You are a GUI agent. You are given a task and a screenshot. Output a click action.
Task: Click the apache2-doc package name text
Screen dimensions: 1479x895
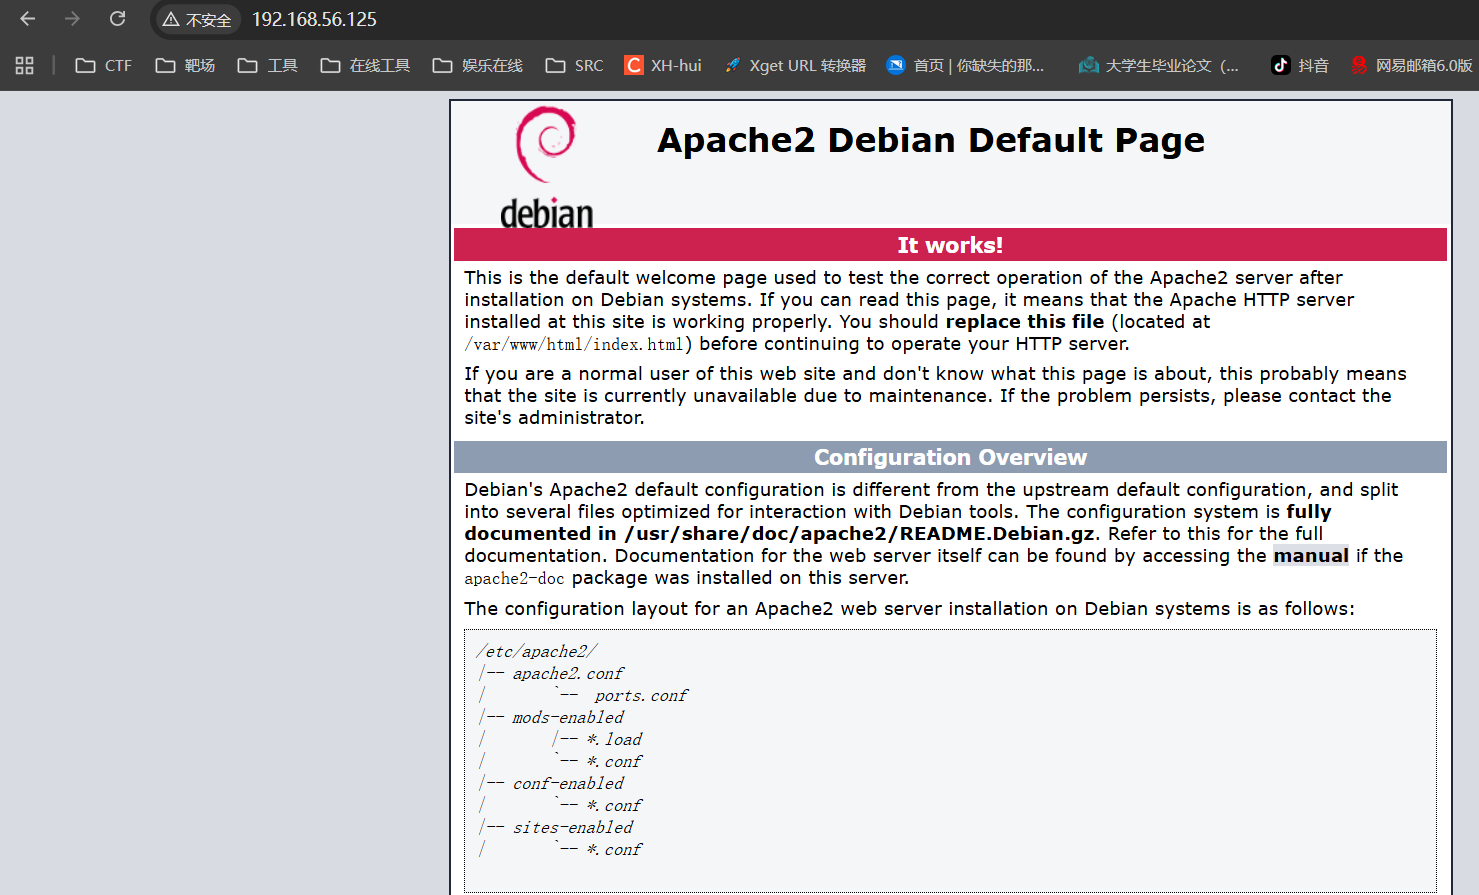[x=514, y=578]
